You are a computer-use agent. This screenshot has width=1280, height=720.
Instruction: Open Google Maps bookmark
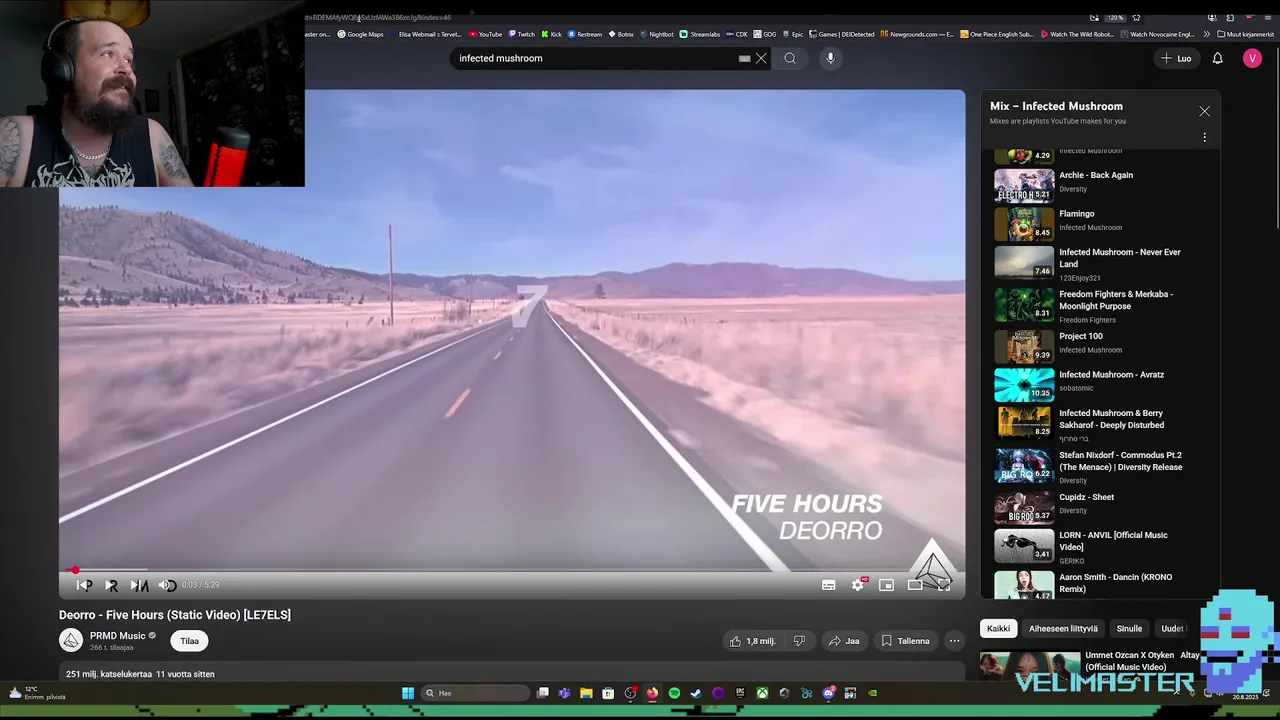point(360,34)
